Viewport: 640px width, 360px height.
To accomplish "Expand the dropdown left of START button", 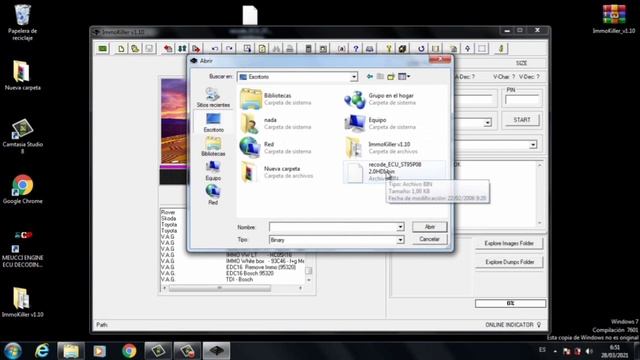I will [487, 122].
